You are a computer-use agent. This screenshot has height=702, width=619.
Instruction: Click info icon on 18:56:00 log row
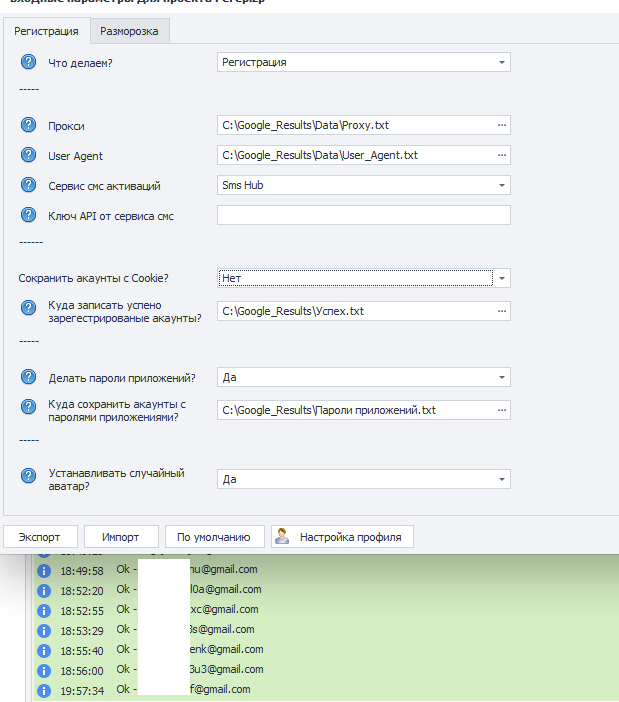(43, 671)
